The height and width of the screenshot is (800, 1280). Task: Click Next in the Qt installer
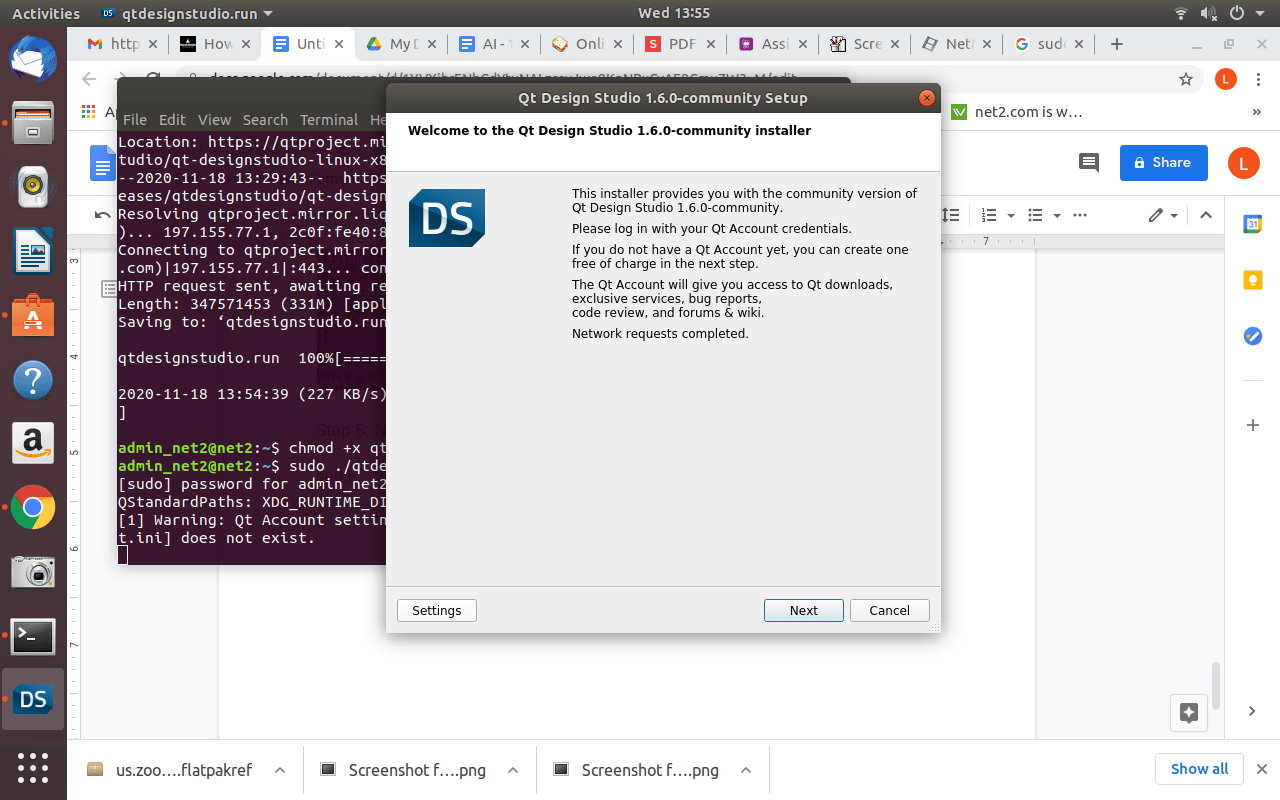[803, 610]
